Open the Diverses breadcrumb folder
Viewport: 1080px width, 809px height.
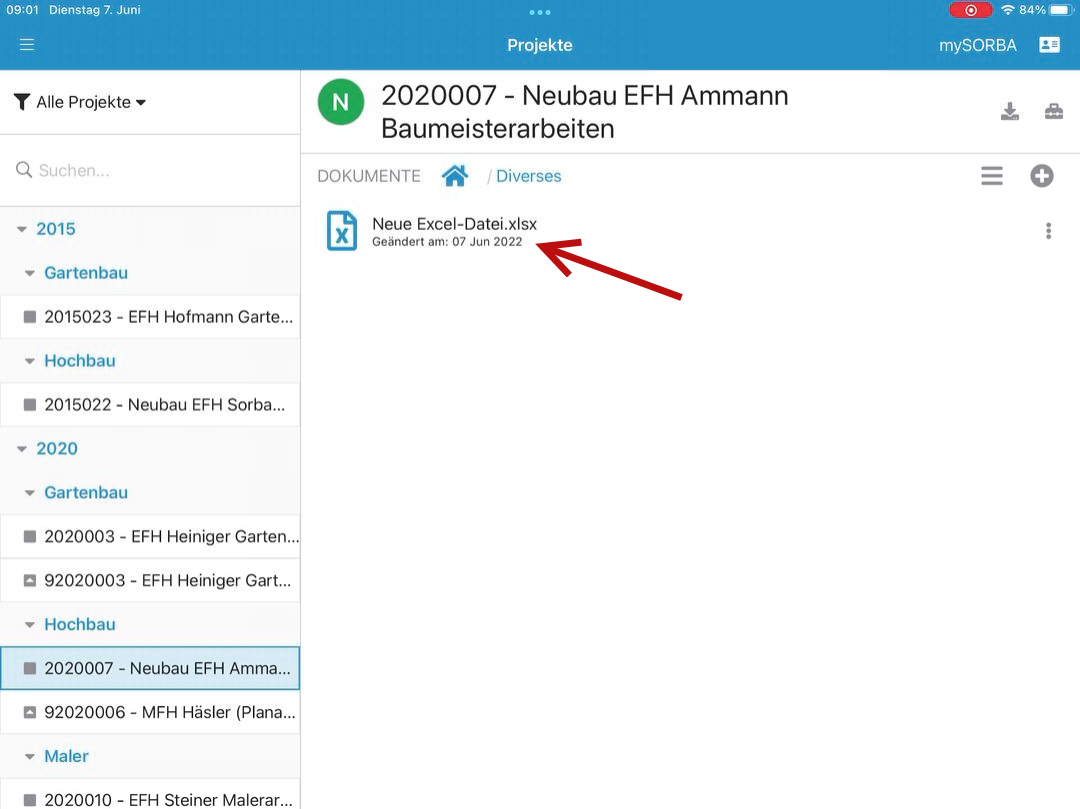click(x=528, y=176)
